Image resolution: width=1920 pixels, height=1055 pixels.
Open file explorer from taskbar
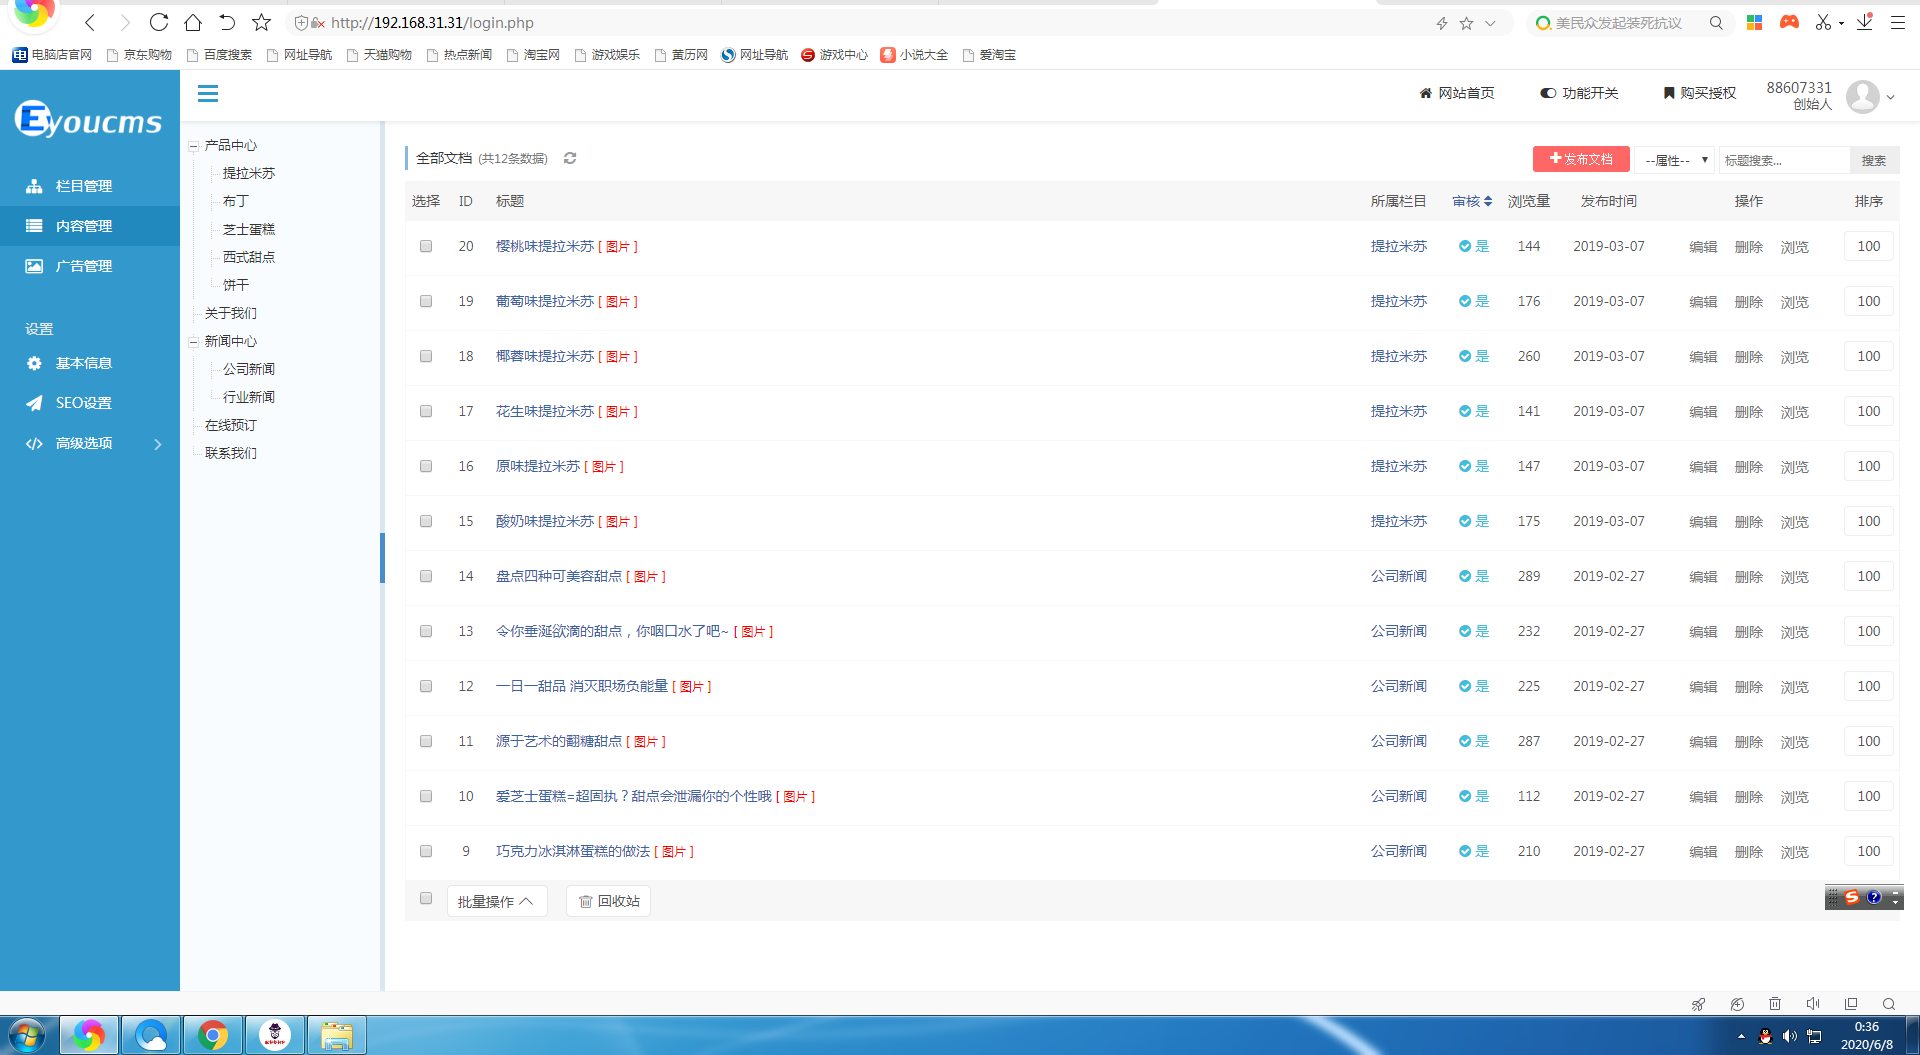pyautogui.click(x=336, y=1035)
